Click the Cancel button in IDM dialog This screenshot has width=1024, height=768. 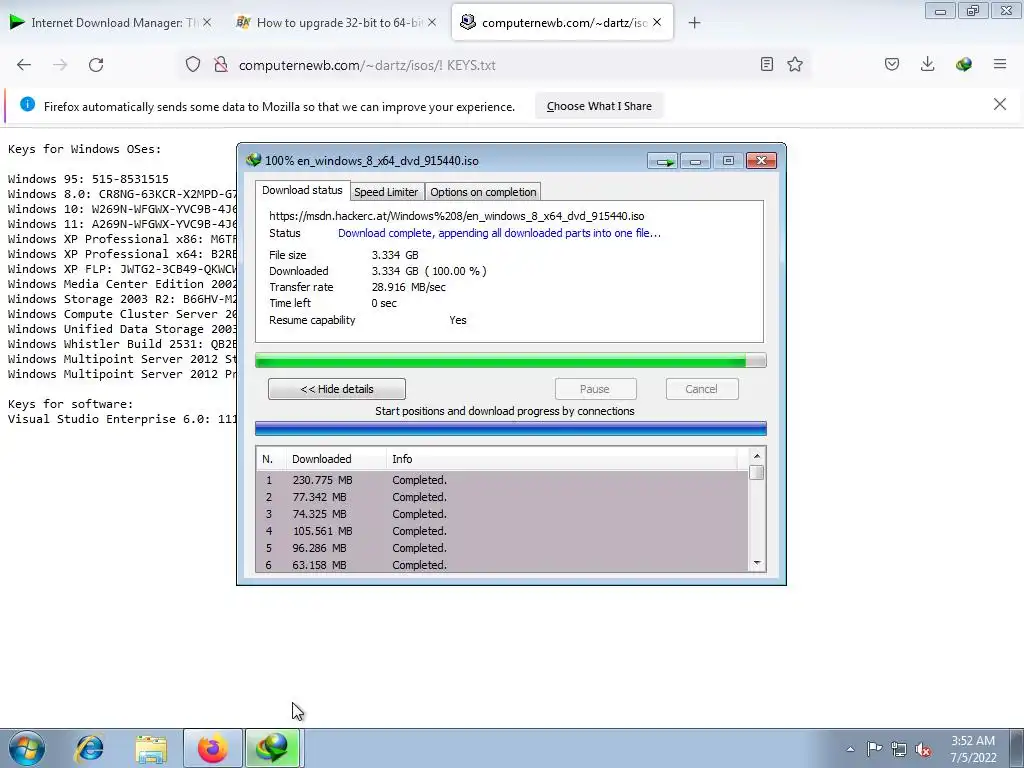coord(701,389)
